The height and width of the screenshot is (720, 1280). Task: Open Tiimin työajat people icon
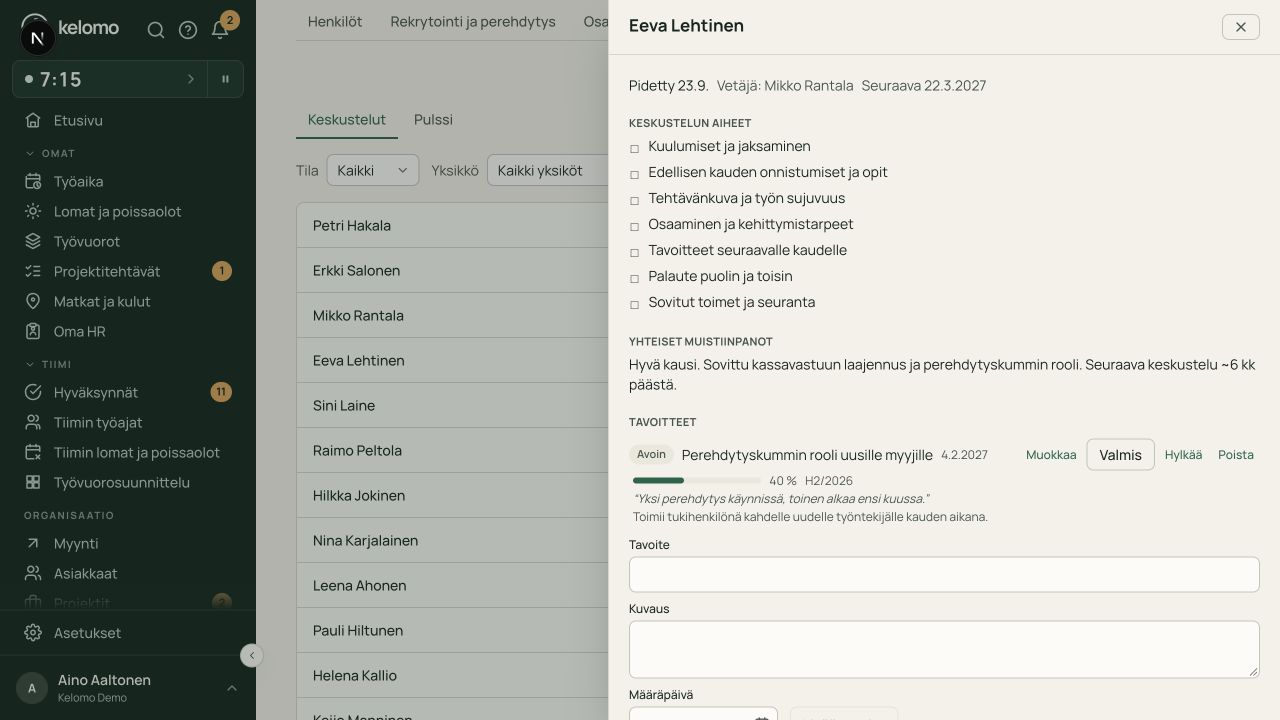point(33,422)
